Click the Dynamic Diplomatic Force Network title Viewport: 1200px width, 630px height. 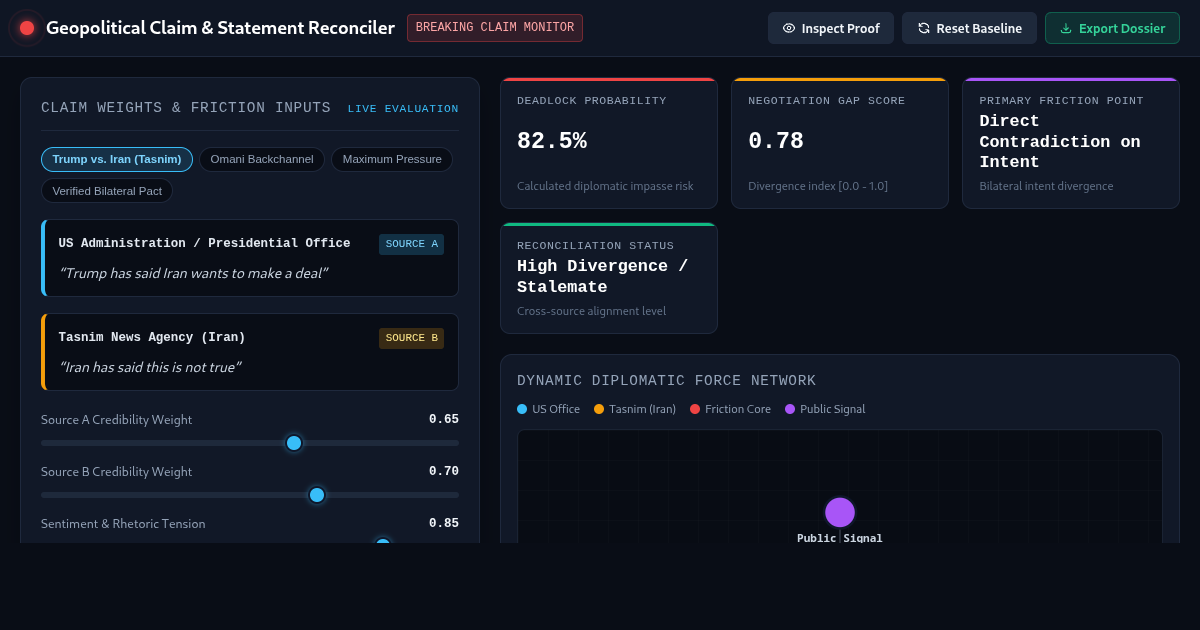[667, 381]
